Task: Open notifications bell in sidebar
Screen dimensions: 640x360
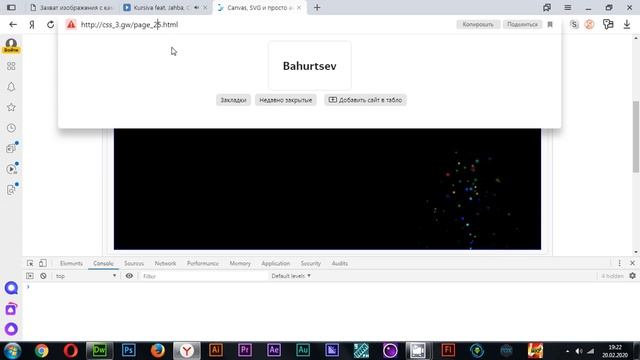Action: click(11, 87)
